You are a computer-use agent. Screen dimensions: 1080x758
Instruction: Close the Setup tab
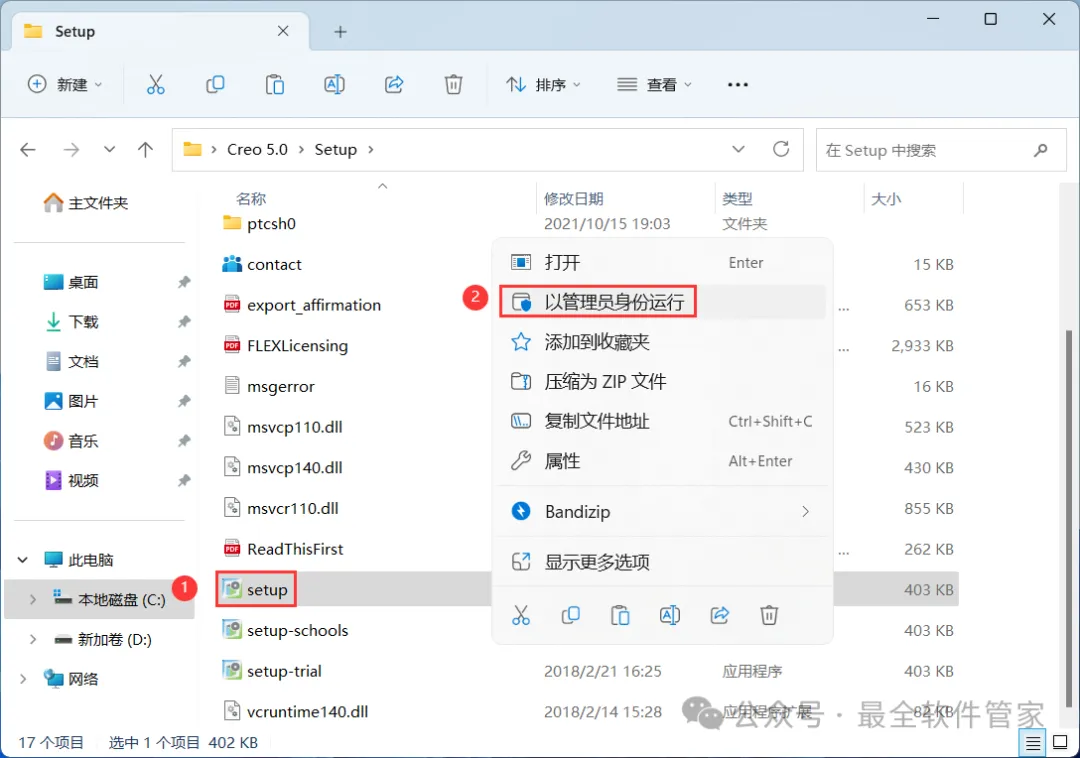click(x=283, y=31)
